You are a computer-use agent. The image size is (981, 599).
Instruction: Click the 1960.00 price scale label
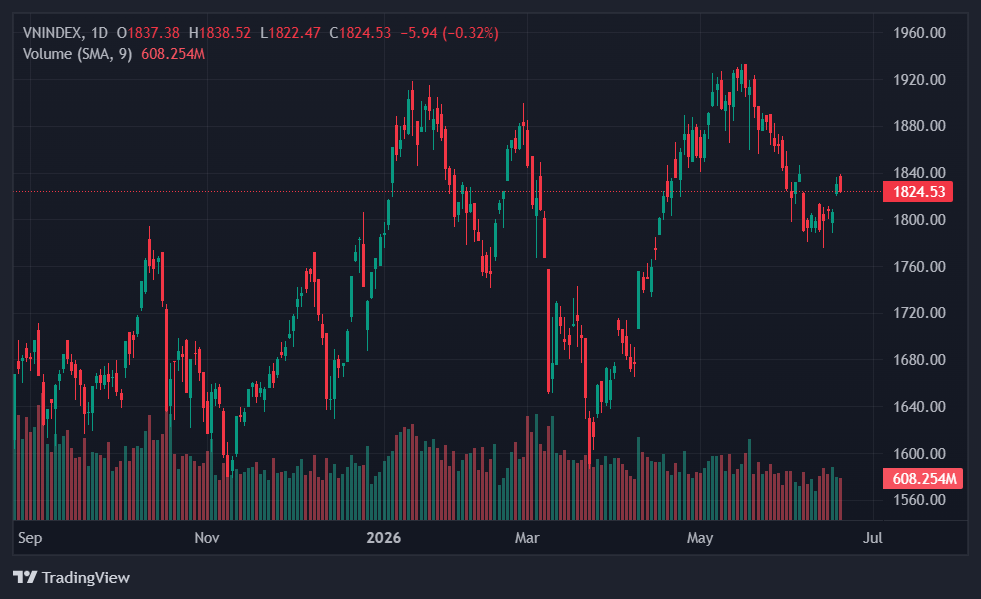coord(919,33)
